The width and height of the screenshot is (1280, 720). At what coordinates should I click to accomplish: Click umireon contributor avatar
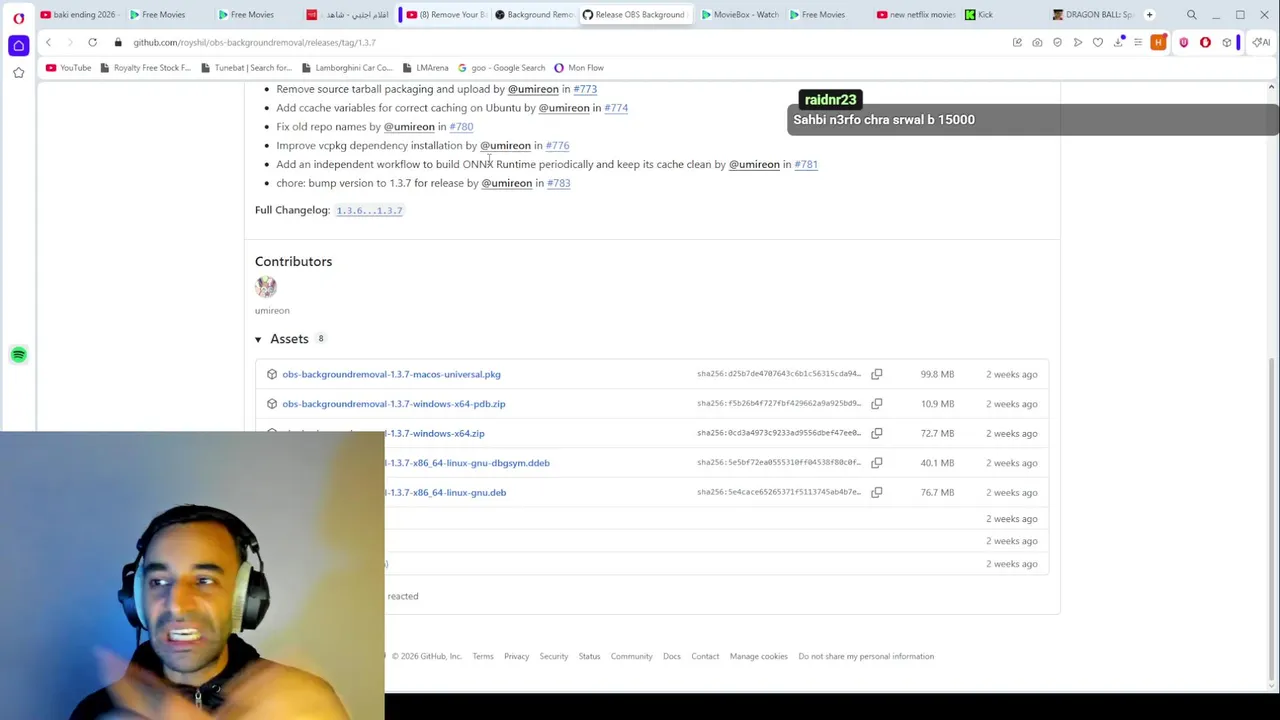point(266,287)
